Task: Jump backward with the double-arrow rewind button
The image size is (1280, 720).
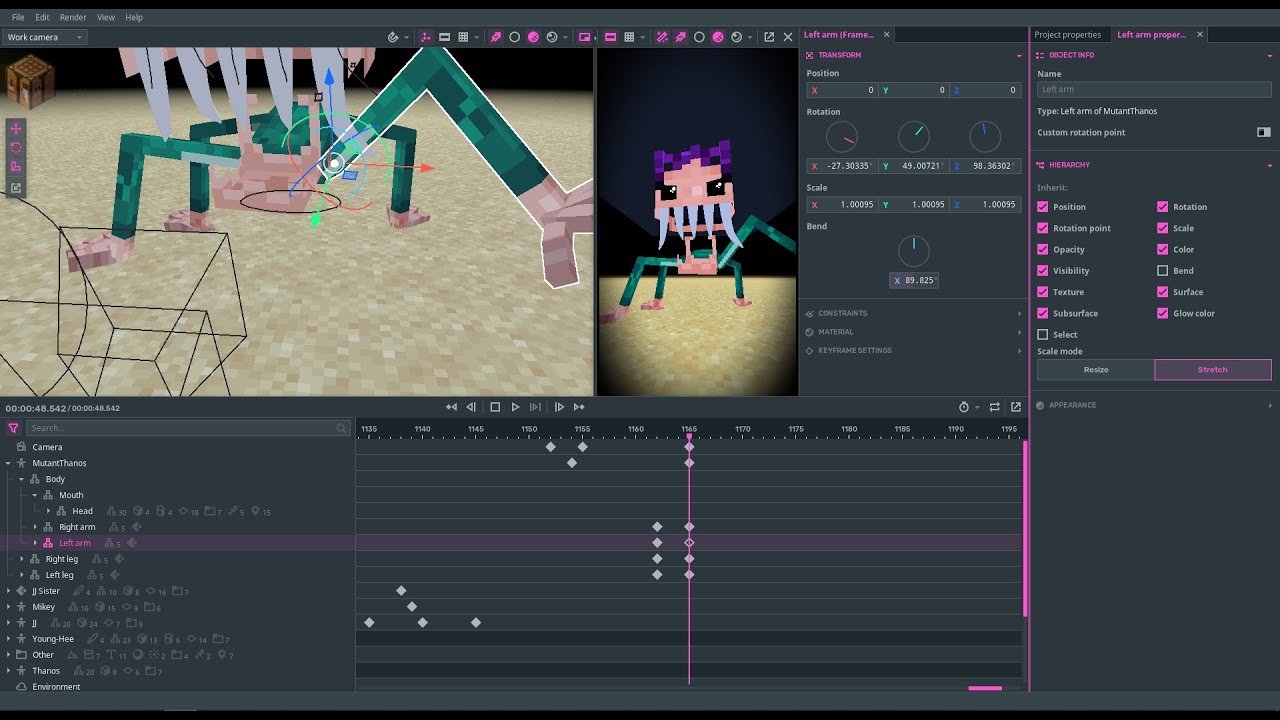Action: [x=451, y=407]
